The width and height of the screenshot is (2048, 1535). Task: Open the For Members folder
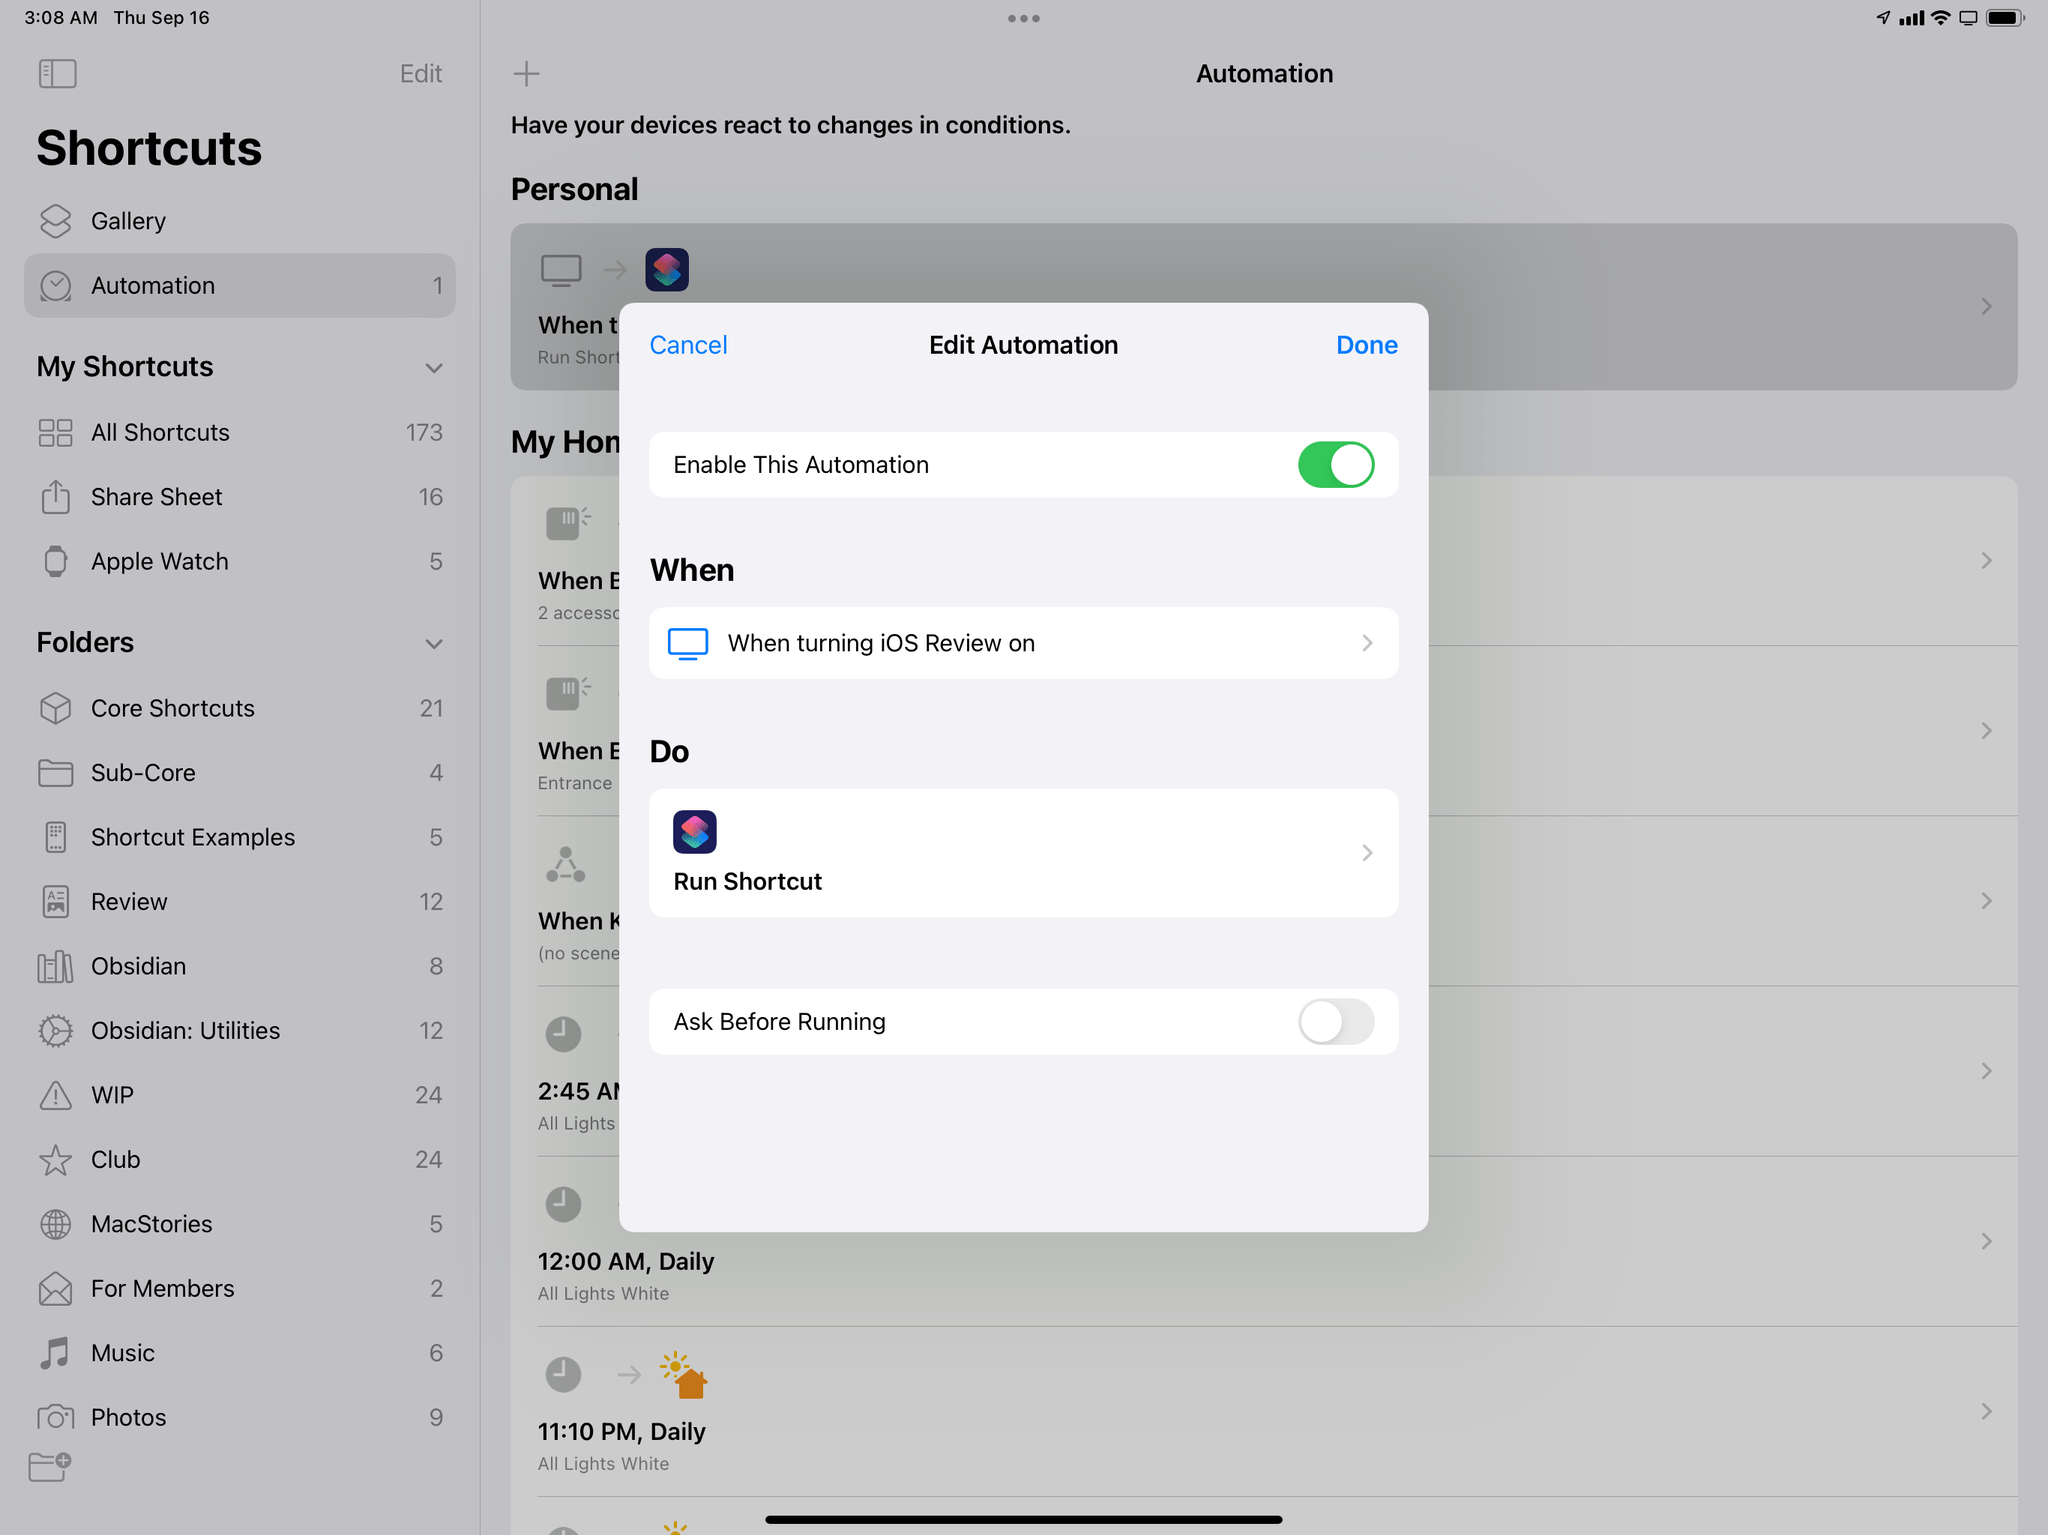pyautogui.click(x=240, y=1289)
